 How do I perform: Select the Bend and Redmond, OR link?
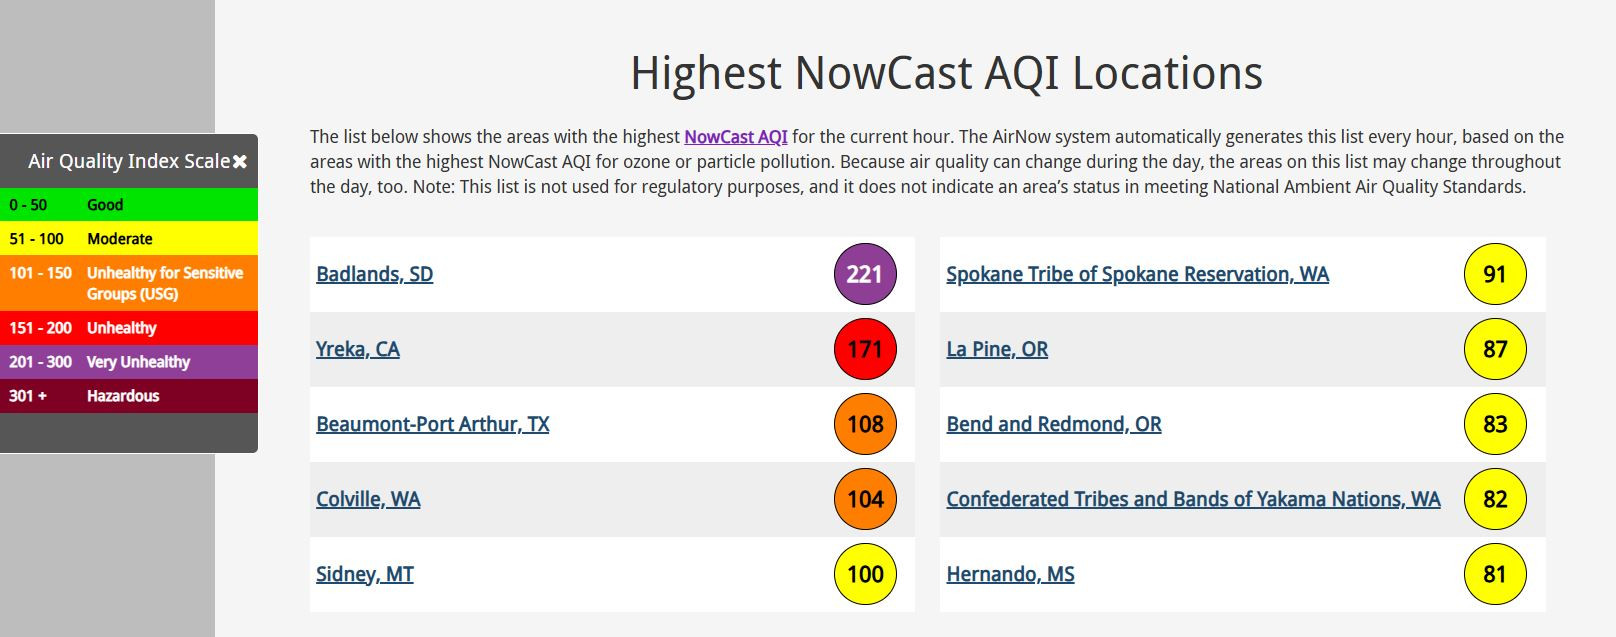[1054, 424]
